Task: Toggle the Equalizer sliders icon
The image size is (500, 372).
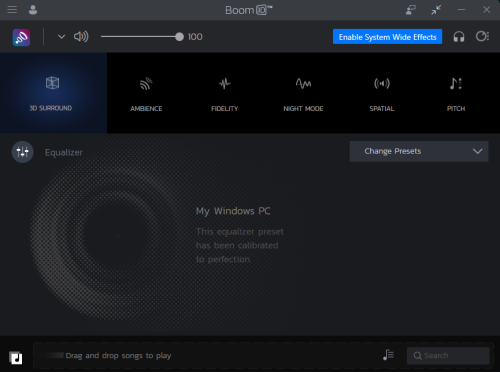Action: 23,152
